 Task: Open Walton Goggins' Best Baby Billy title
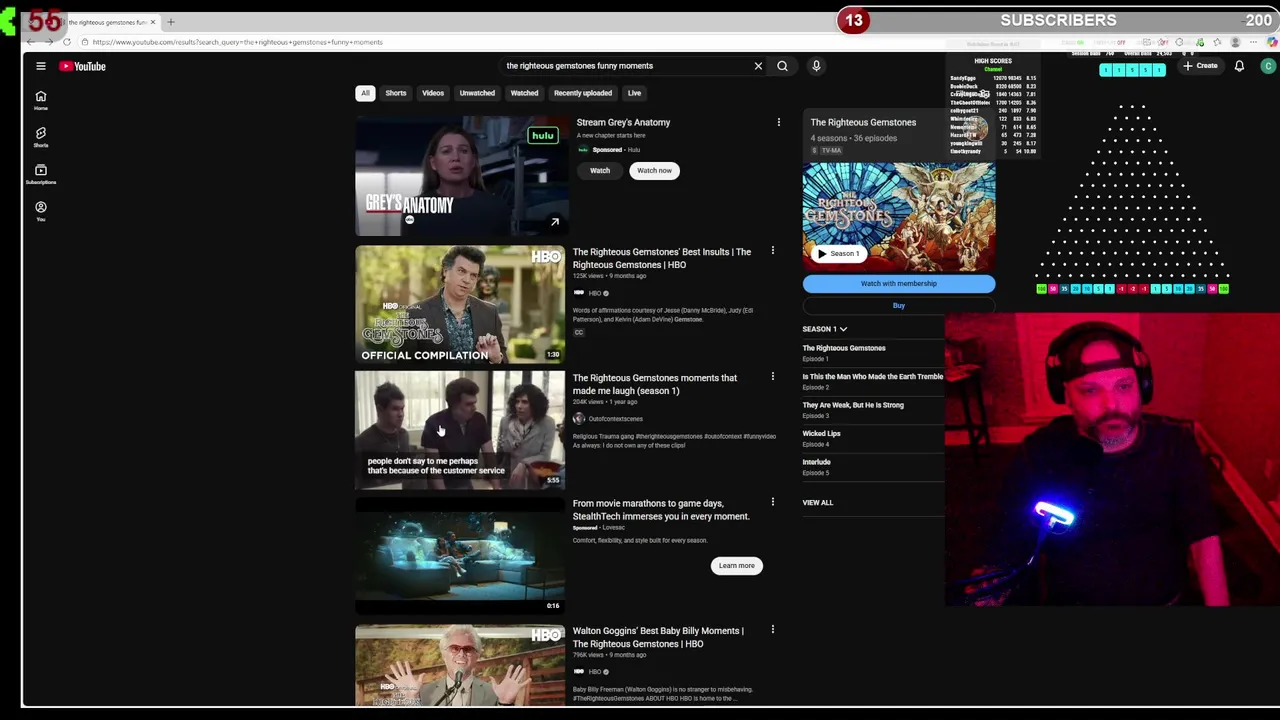pyautogui.click(x=658, y=637)
